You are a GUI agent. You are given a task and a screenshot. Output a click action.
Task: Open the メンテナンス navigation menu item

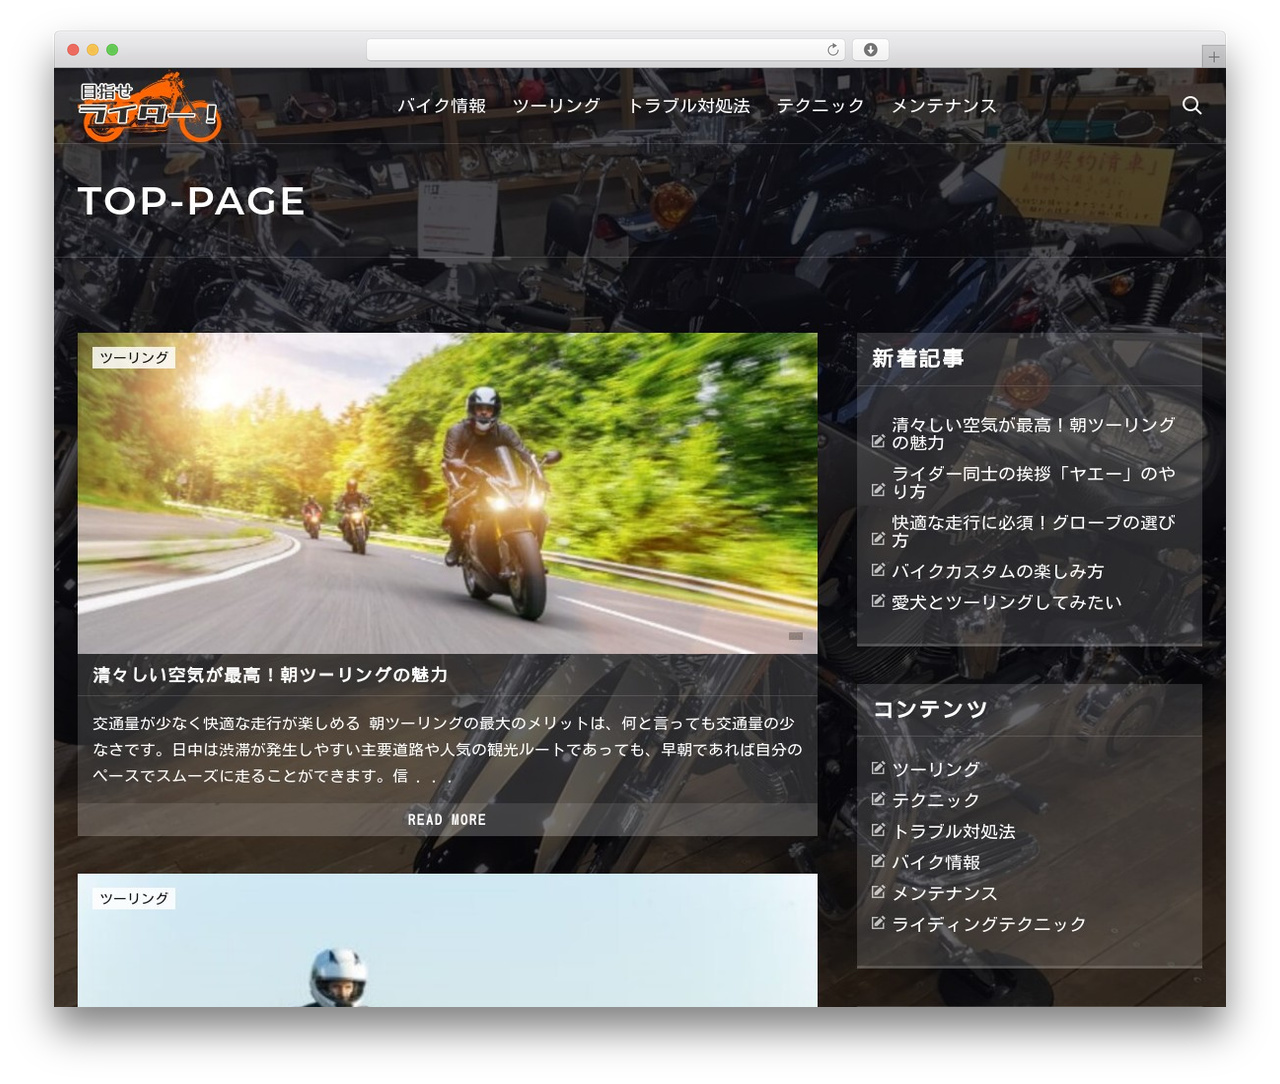pyautogui.click(x=944, y=106)
